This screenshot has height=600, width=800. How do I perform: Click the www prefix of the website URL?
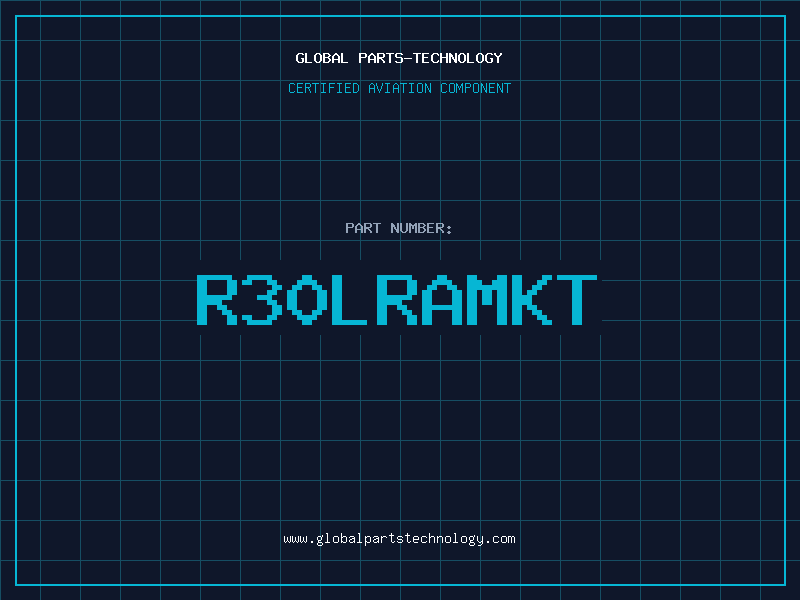(x=295, y=539)
